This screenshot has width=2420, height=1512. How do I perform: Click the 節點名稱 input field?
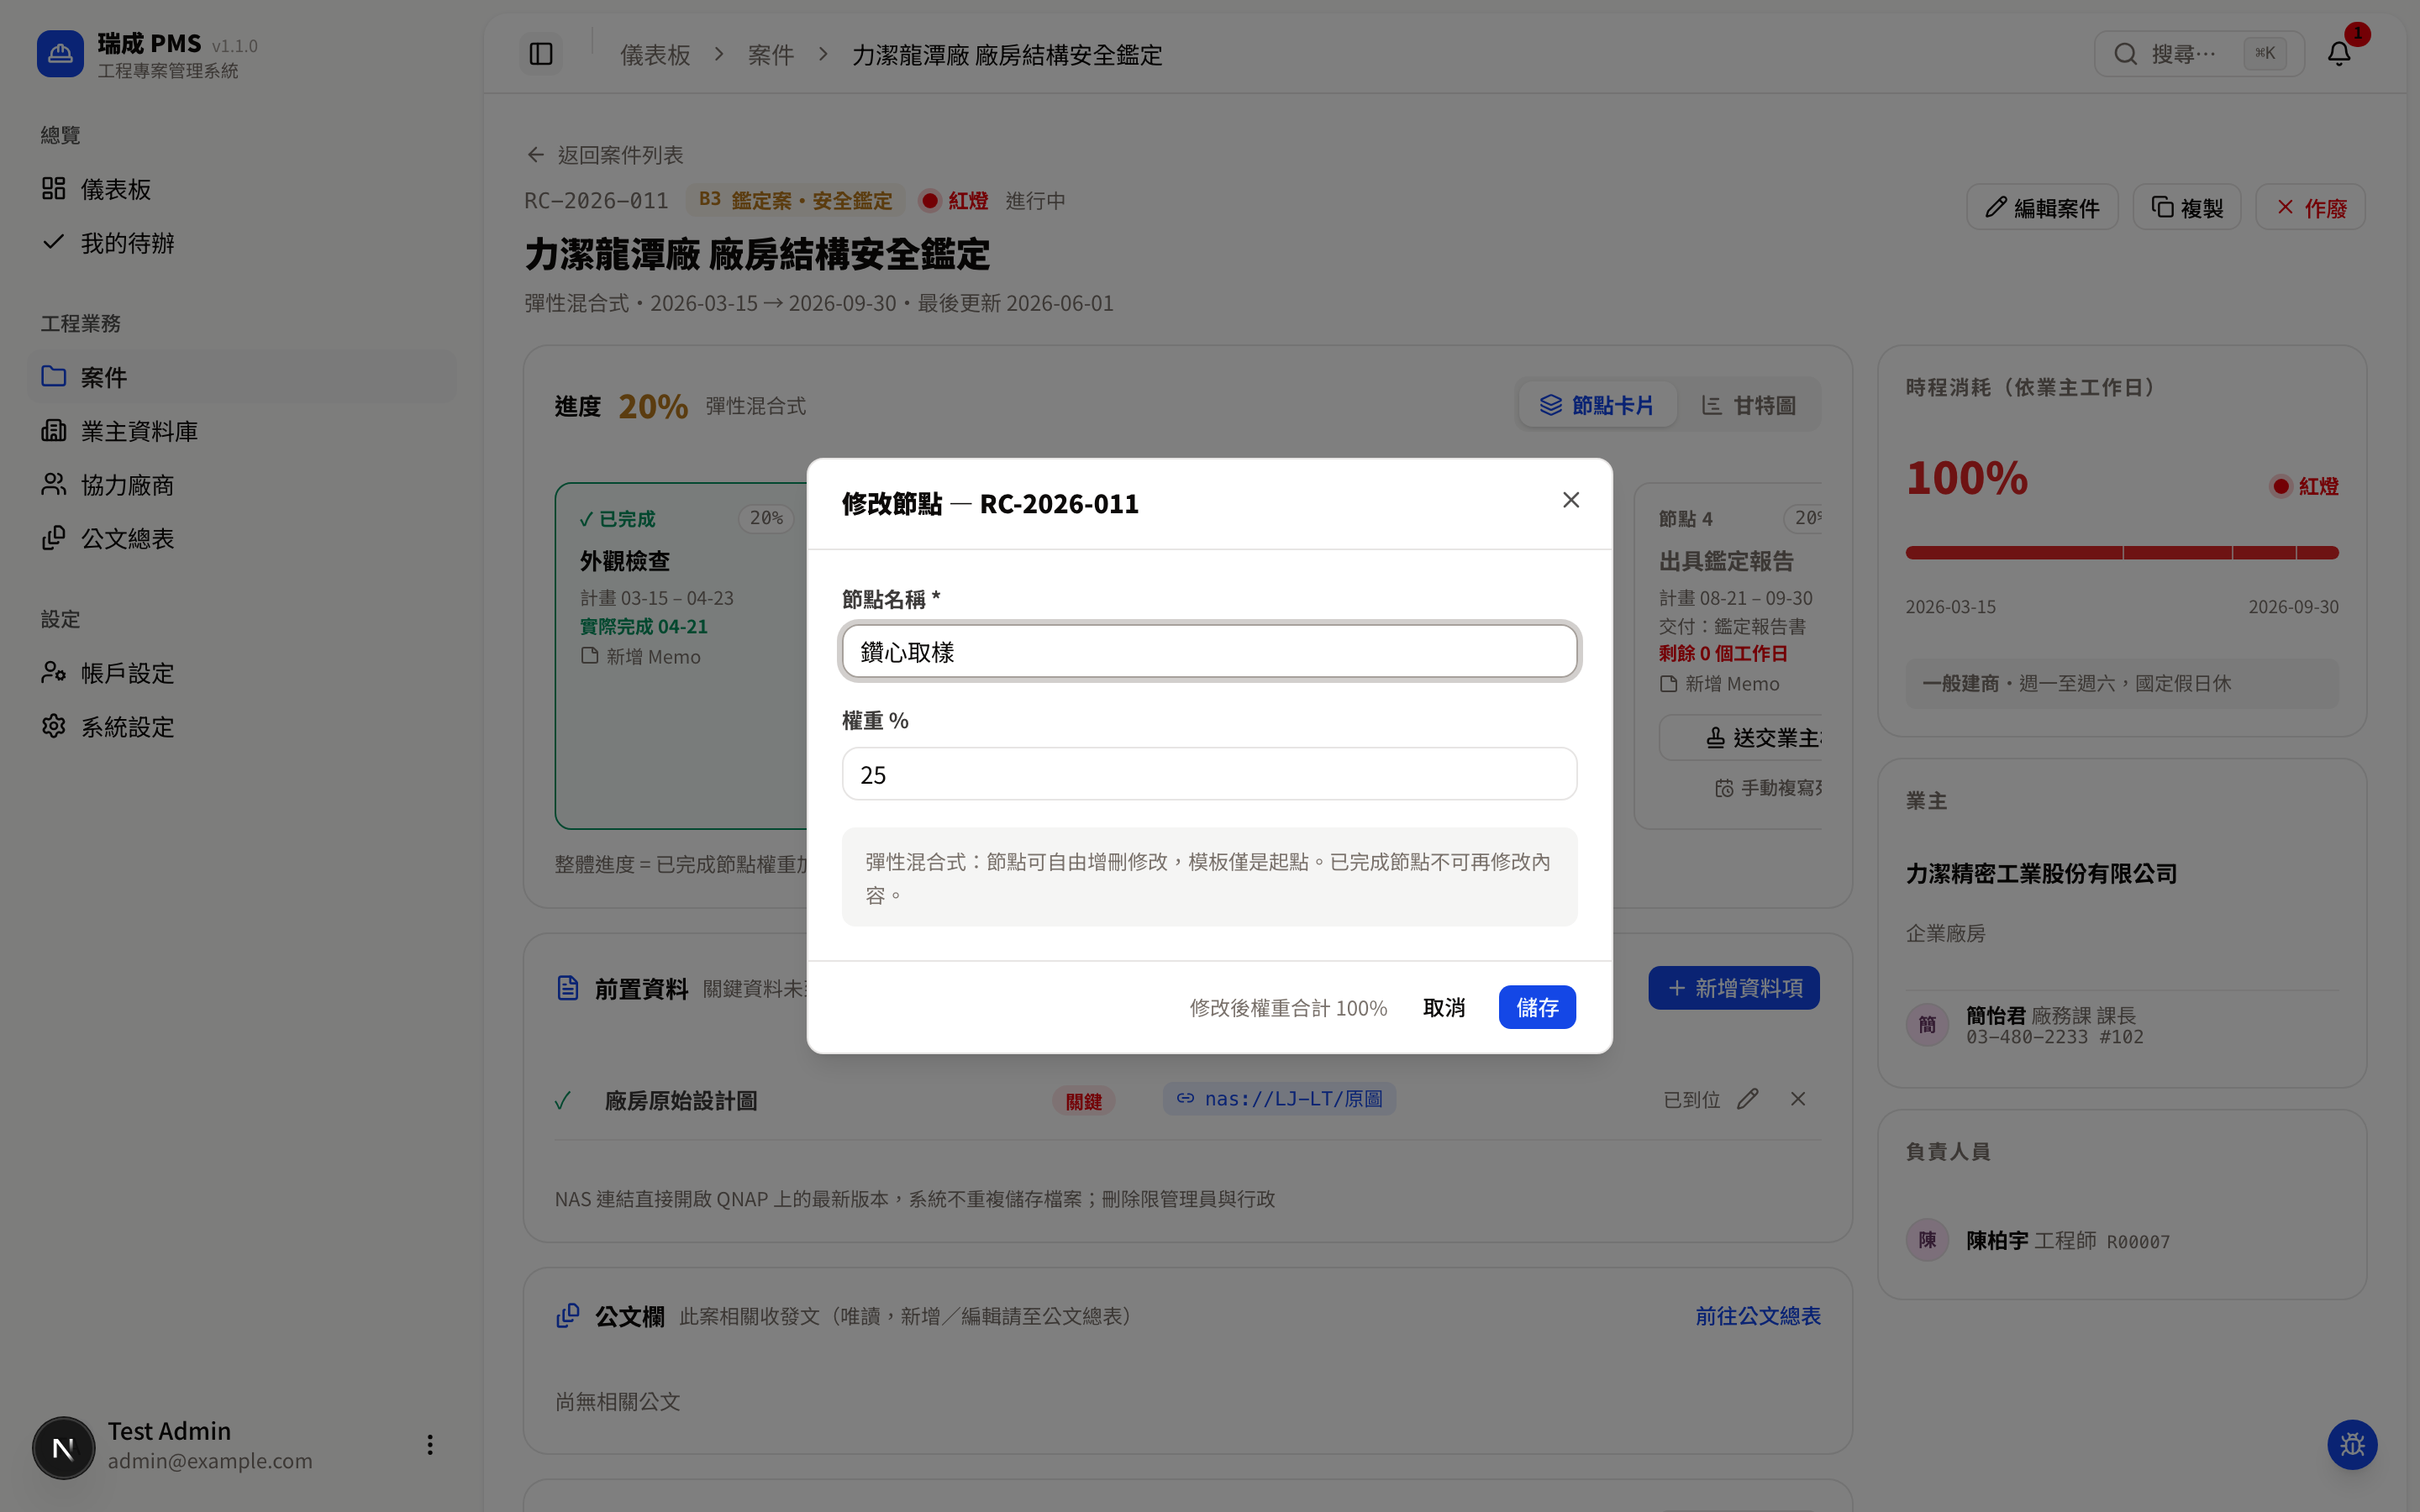1209,651
